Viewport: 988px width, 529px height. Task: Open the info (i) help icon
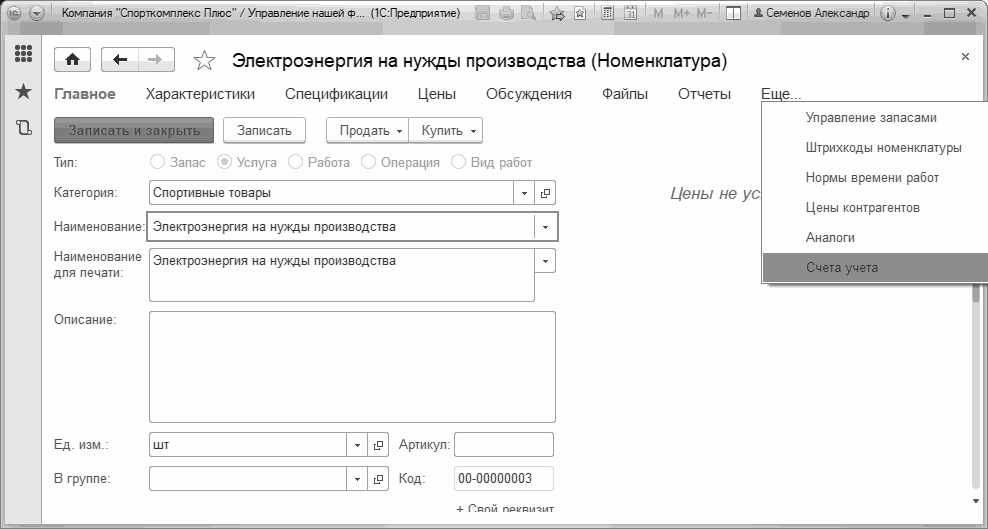(887, 13)
